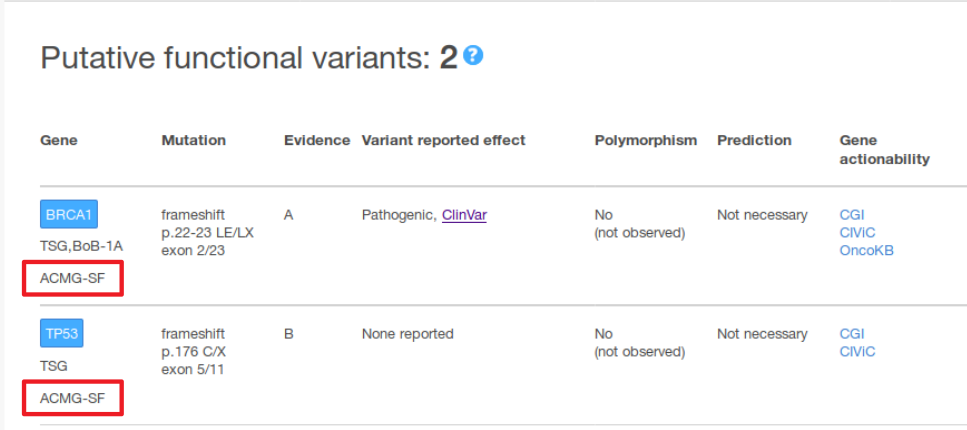This screenshot has width=967, height=430.
Task: Open the CIViC link in TP53 row
Action: pyautogui.click(x=857, y=351)
